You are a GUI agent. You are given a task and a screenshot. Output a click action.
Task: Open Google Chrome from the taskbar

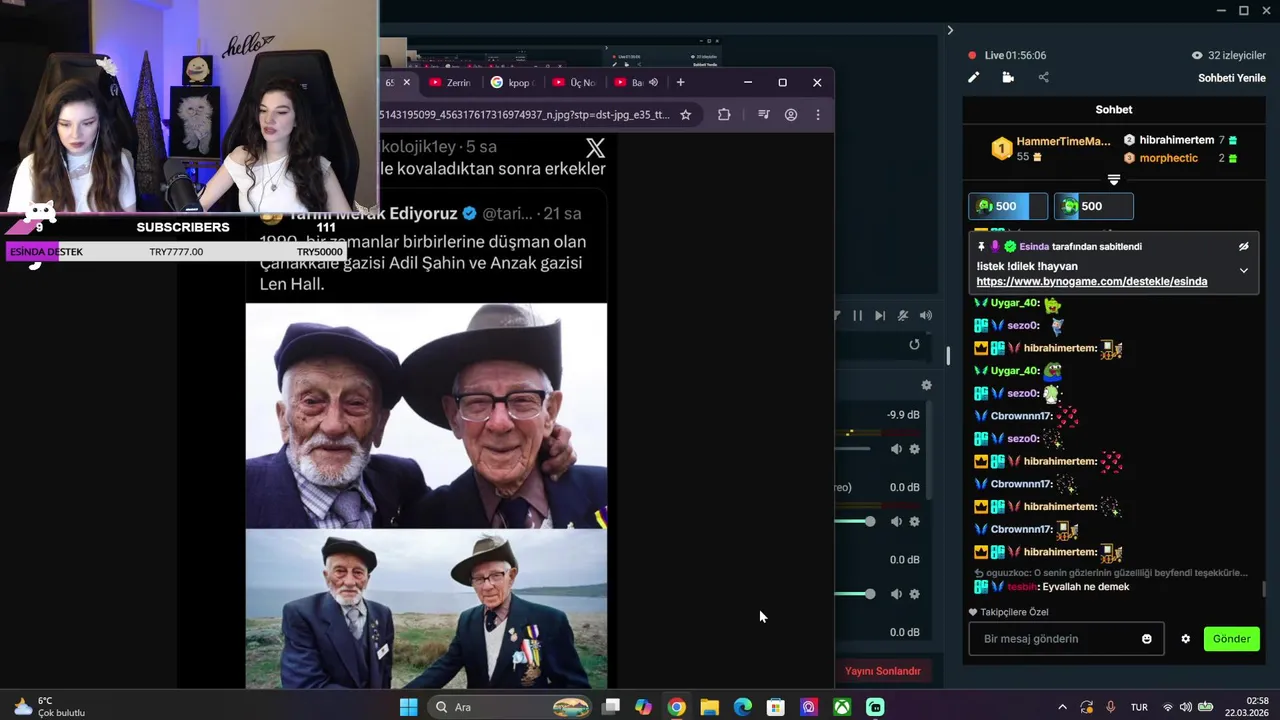tap(677, 707)
